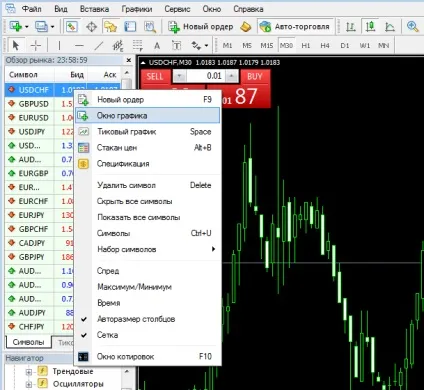Select D1 timeframe button
Image resolution: width=424 pixels, height=390 pixels.
coord(345,45)
